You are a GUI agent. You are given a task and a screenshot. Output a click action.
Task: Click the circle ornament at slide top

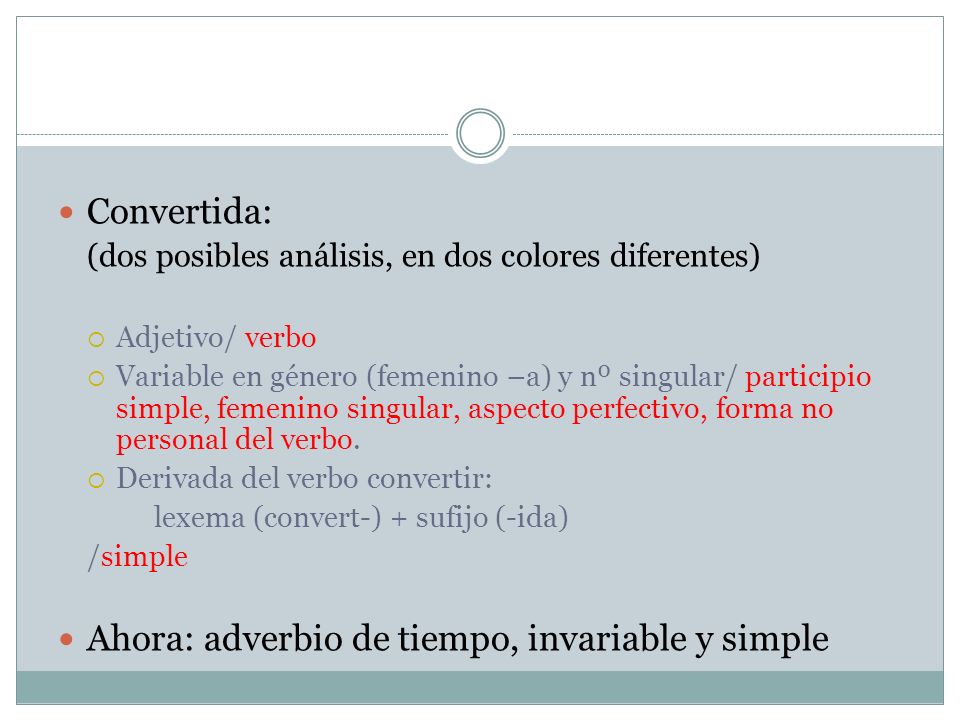[480, 133]
